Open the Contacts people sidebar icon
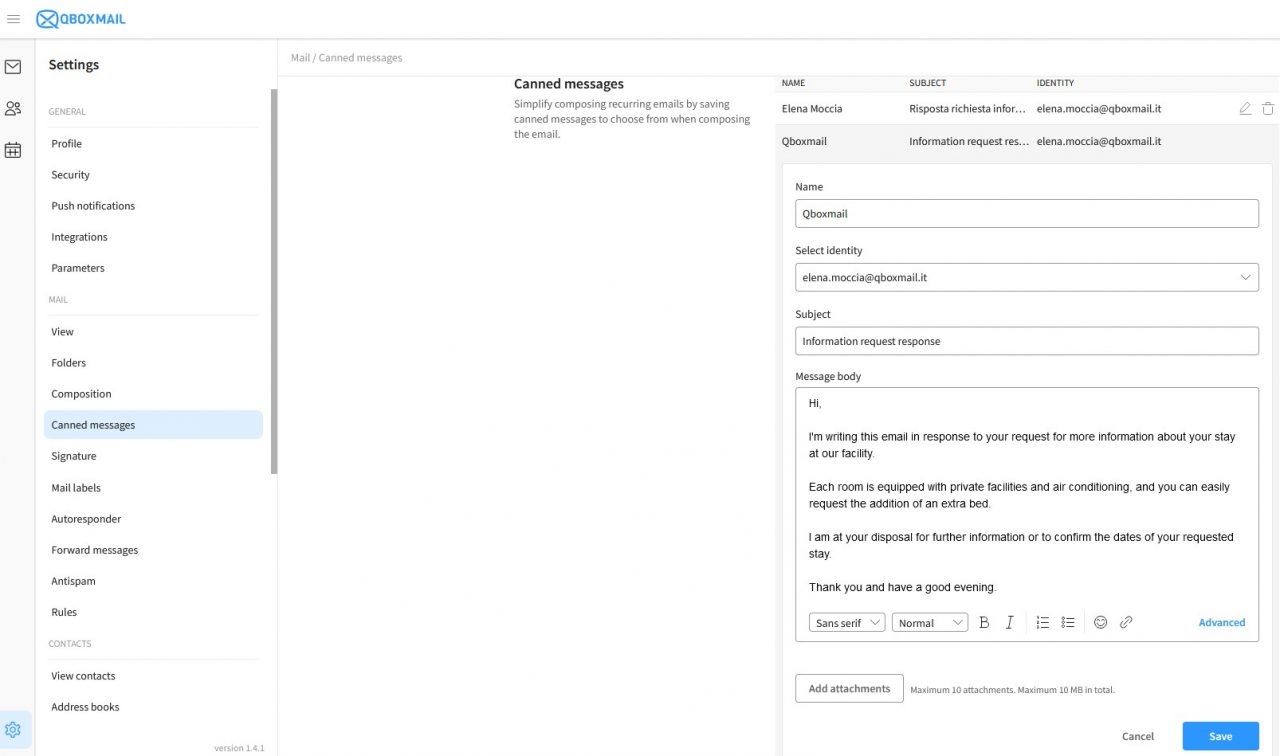The width and height of the screenshot is (1280, 756). click(x=13, y=108)
